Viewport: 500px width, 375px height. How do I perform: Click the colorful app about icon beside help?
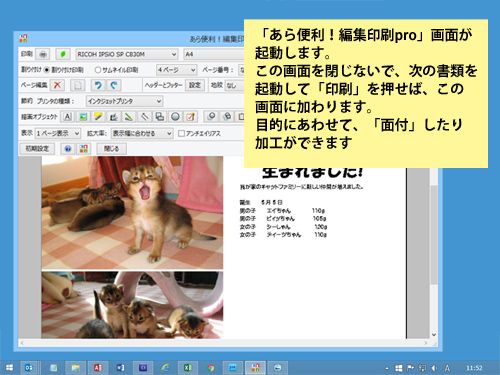pos(84,149)
